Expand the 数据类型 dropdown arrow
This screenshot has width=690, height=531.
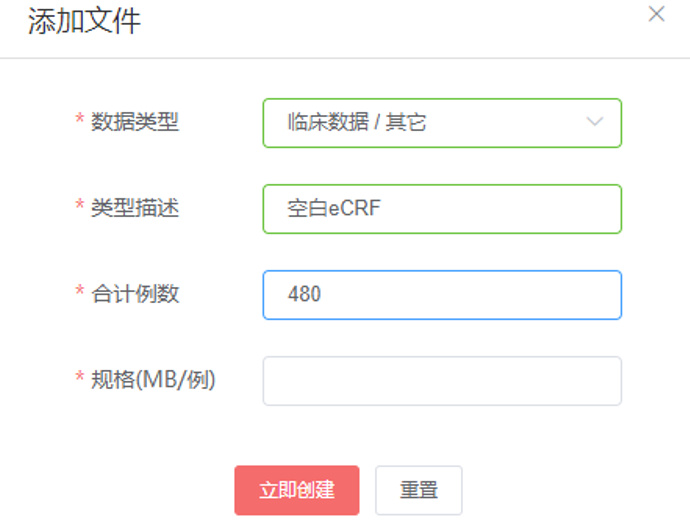(595, 122)
